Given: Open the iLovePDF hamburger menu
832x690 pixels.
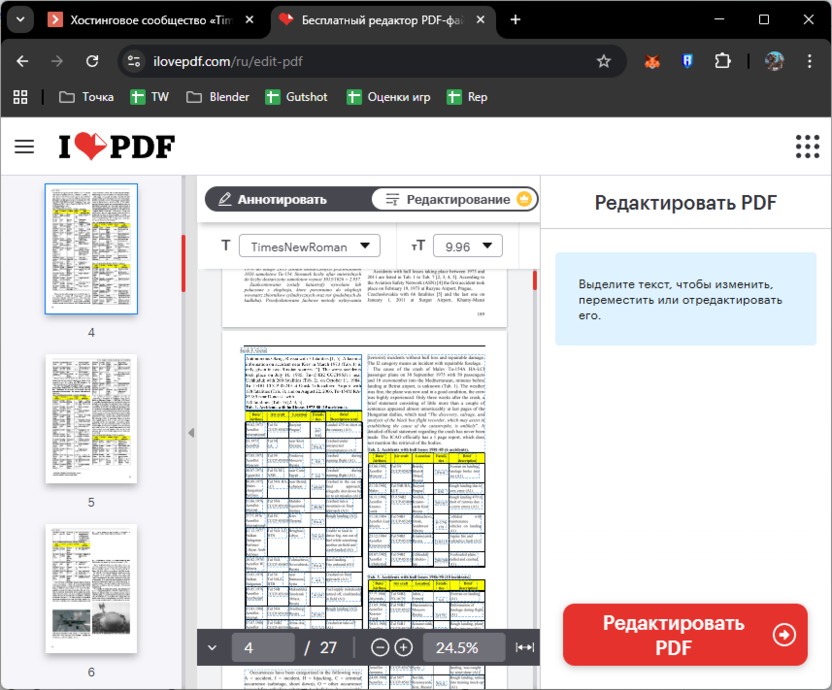Looking at the screenshot, I should tap(24, 146).
